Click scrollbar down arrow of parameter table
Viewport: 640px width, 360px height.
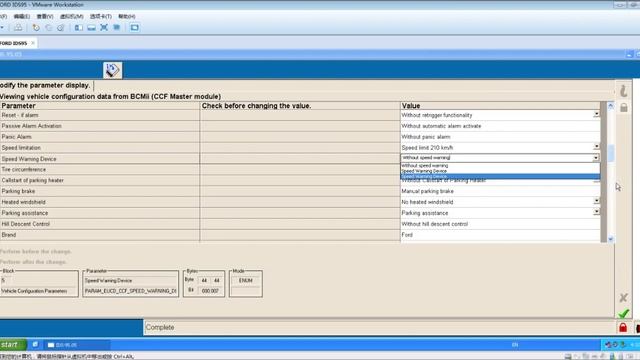tap(611, 239)
